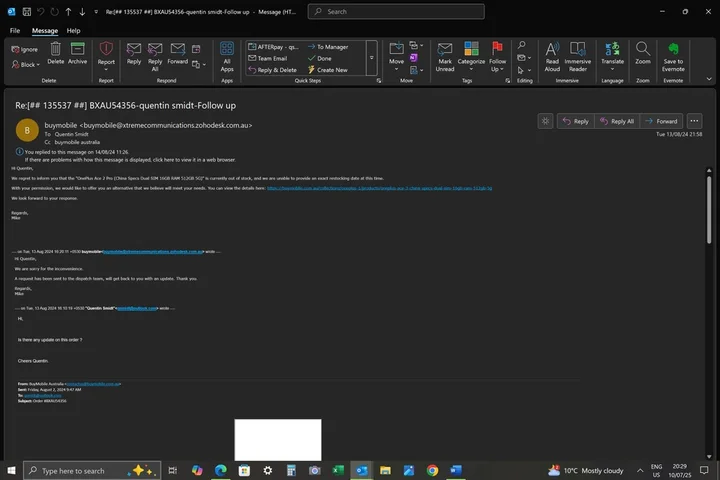Viewport: 720px width, 480px height.
Task: Click Send to OneNote icon
Action: pyautogui.click(x=414, y=58)
